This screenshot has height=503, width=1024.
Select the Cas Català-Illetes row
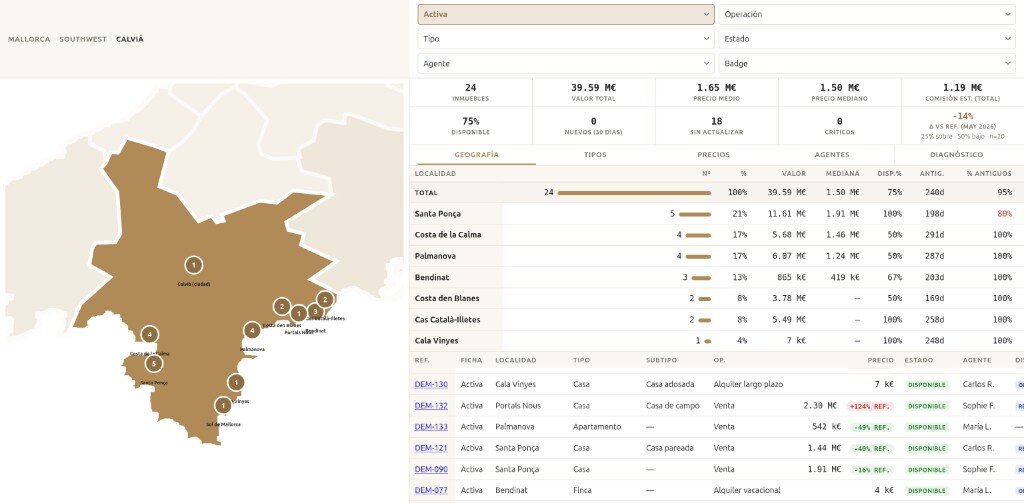click(x=716, y=319)
